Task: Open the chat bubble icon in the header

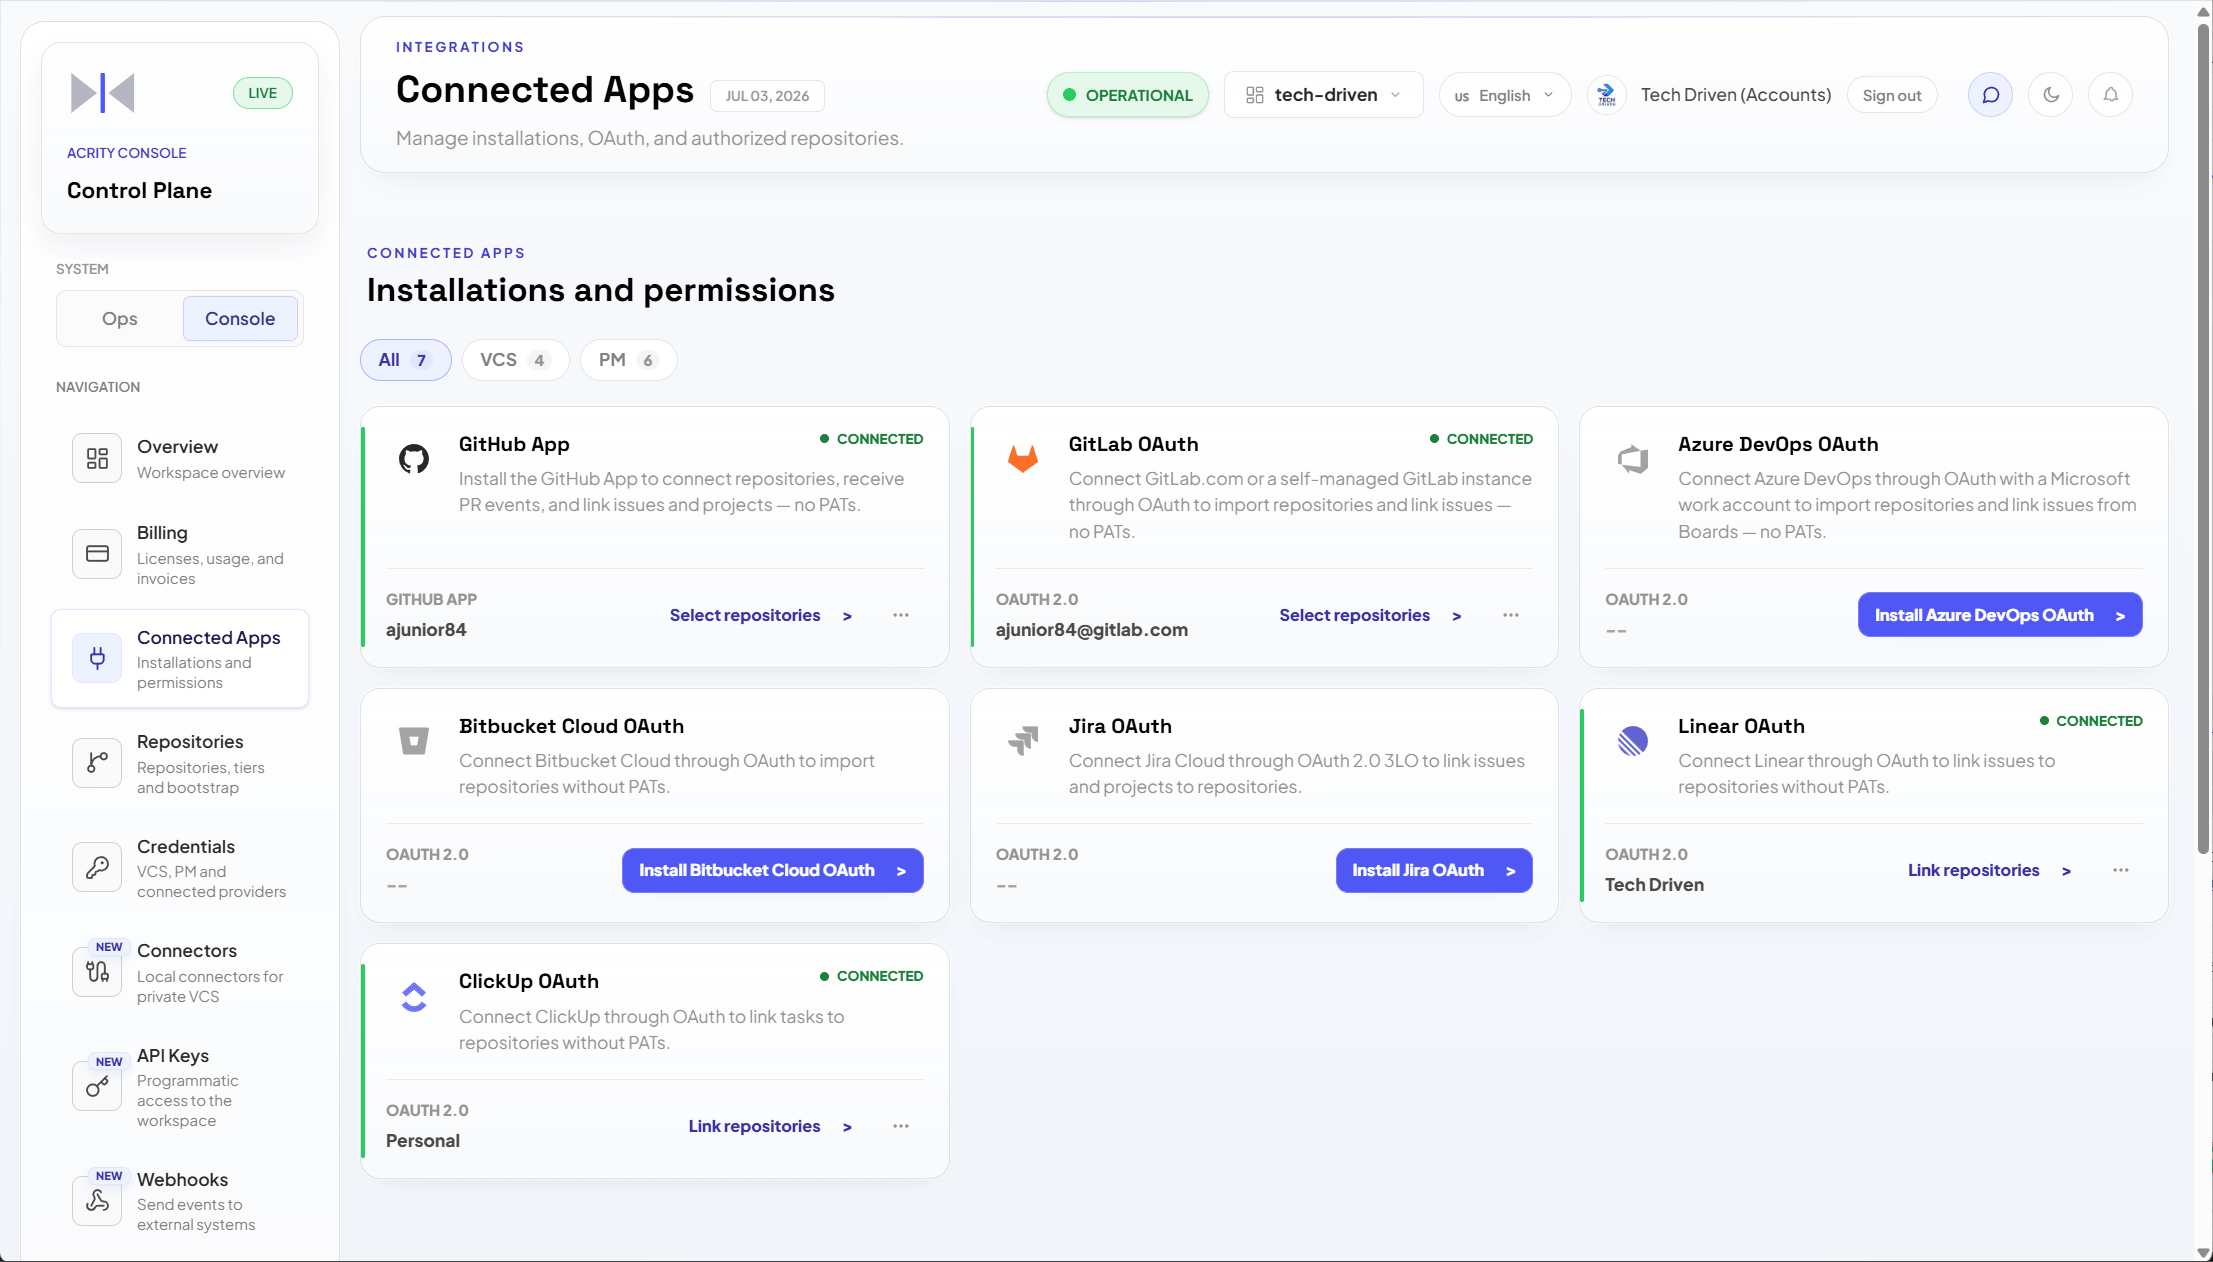Action: [x=1990, y=95]
